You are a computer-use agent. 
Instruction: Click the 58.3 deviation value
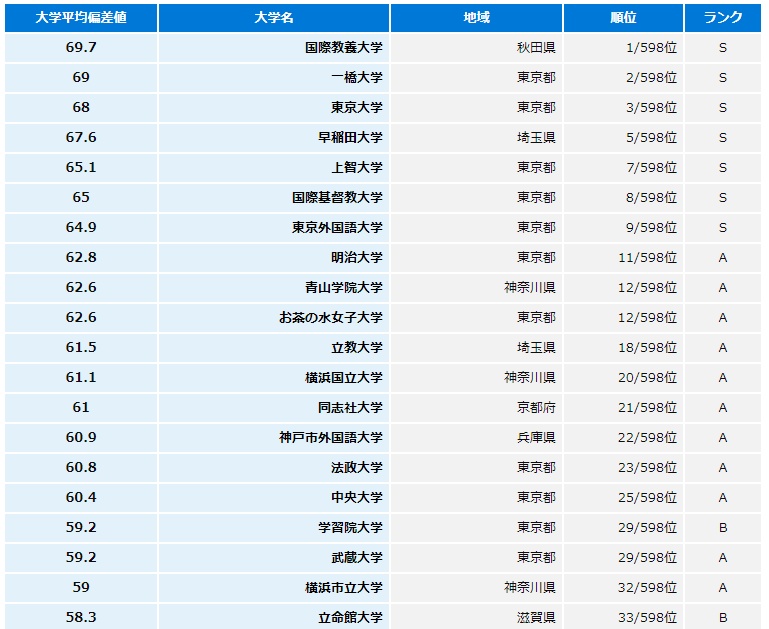tap(81, 617)
